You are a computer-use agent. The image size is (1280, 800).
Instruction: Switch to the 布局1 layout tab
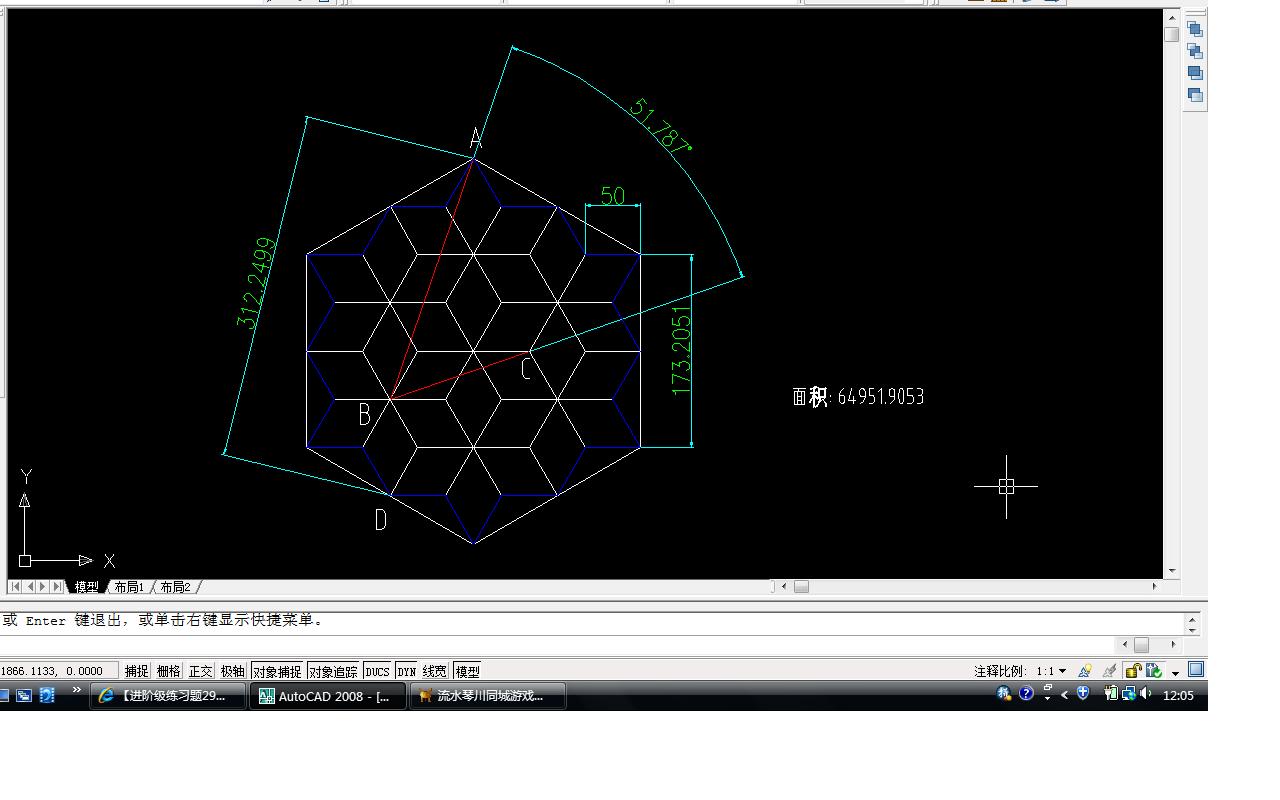[x=129, y=587]
